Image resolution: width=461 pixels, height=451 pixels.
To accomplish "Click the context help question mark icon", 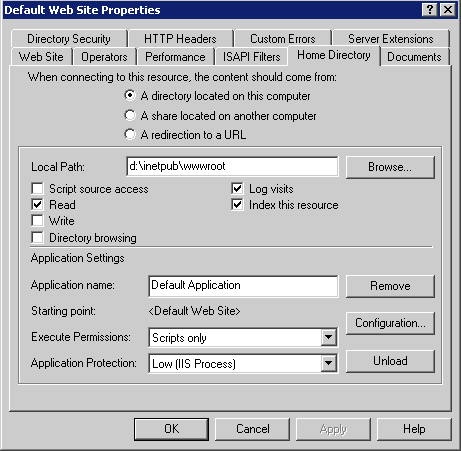I will pos(430,10).
